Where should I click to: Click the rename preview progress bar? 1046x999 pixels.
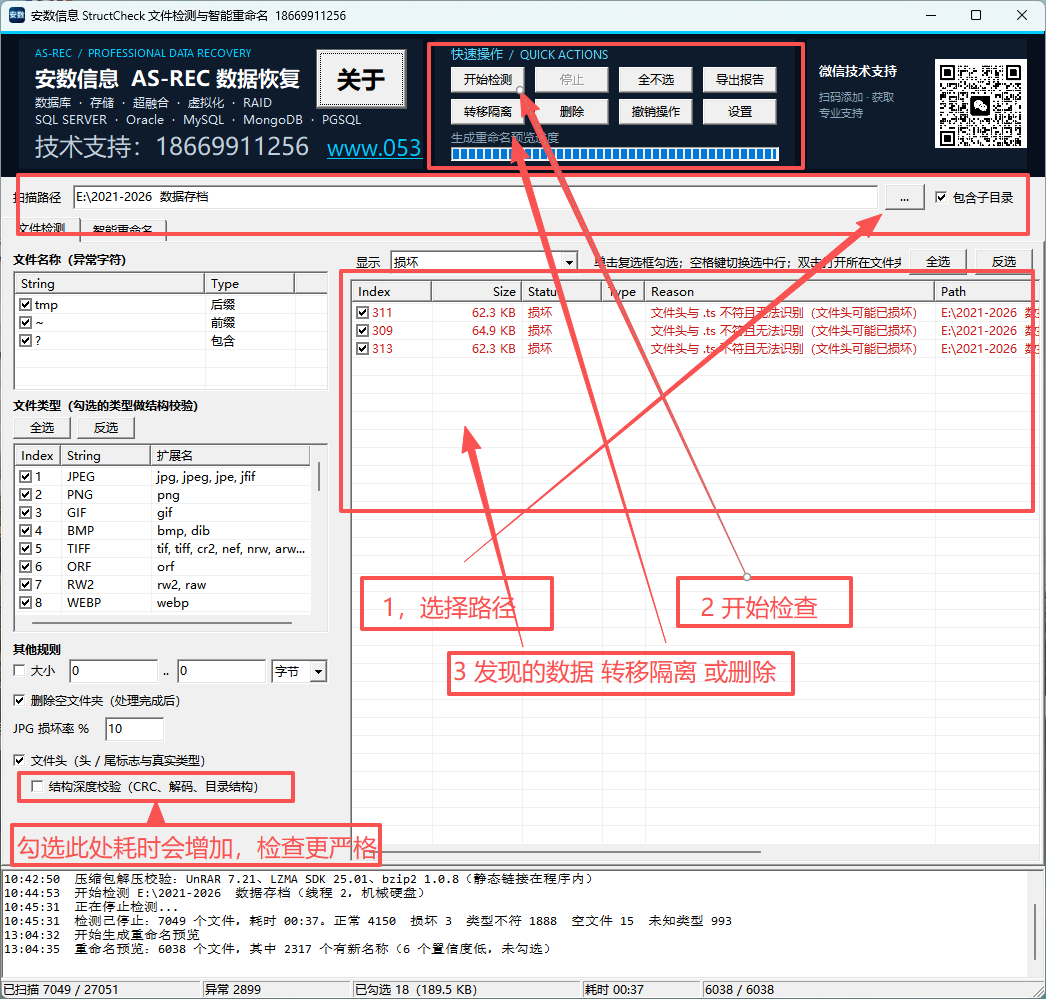tap(614, 155)
